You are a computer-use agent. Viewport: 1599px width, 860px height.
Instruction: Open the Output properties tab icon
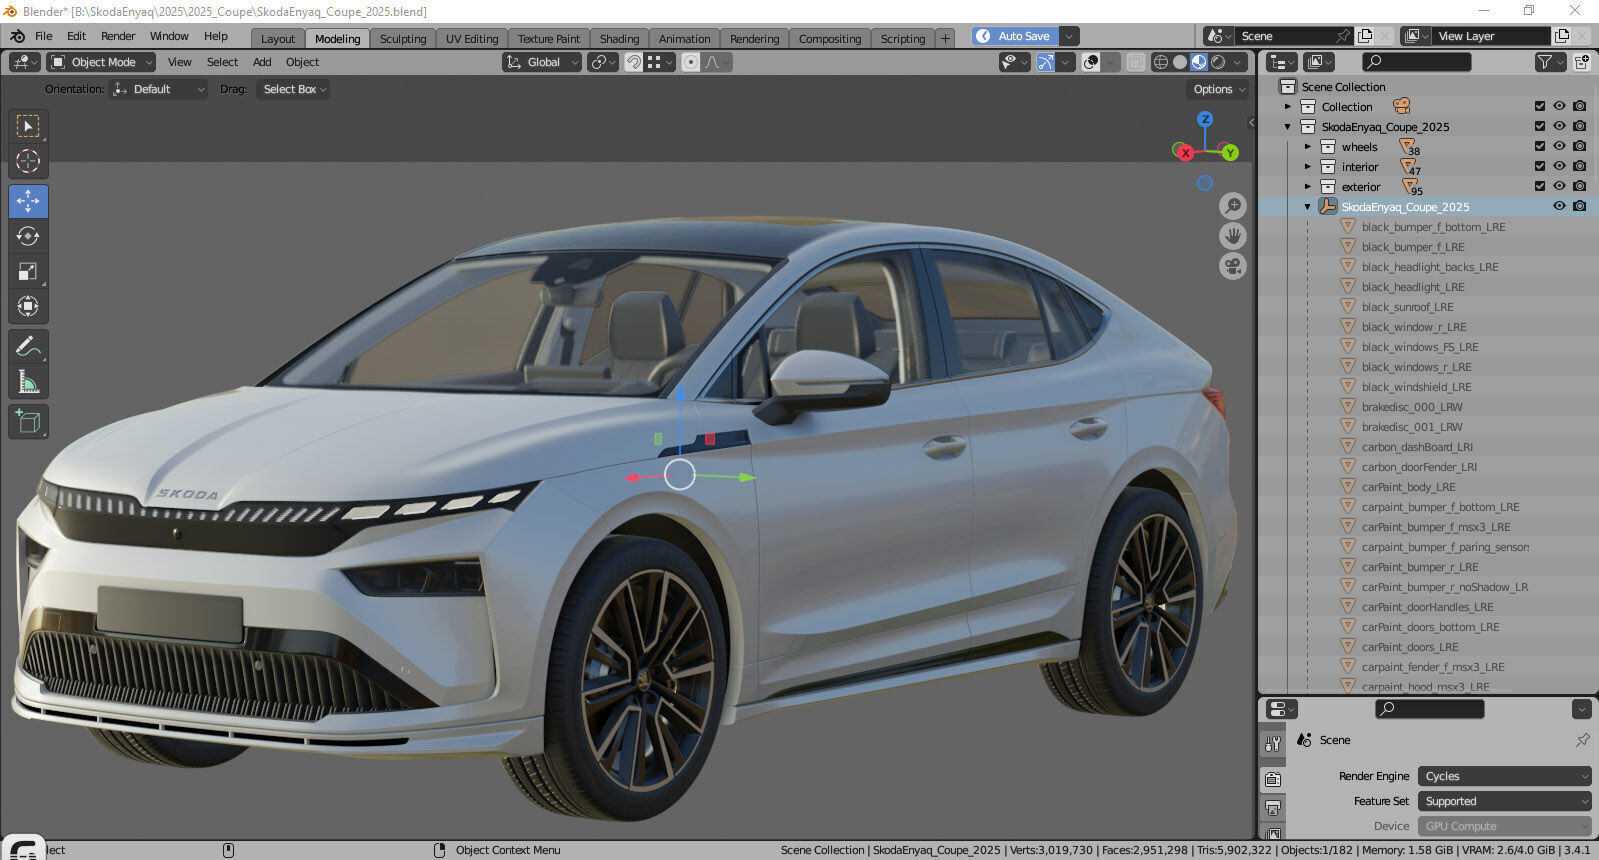pyautogui.click(x=1272, y=808)
